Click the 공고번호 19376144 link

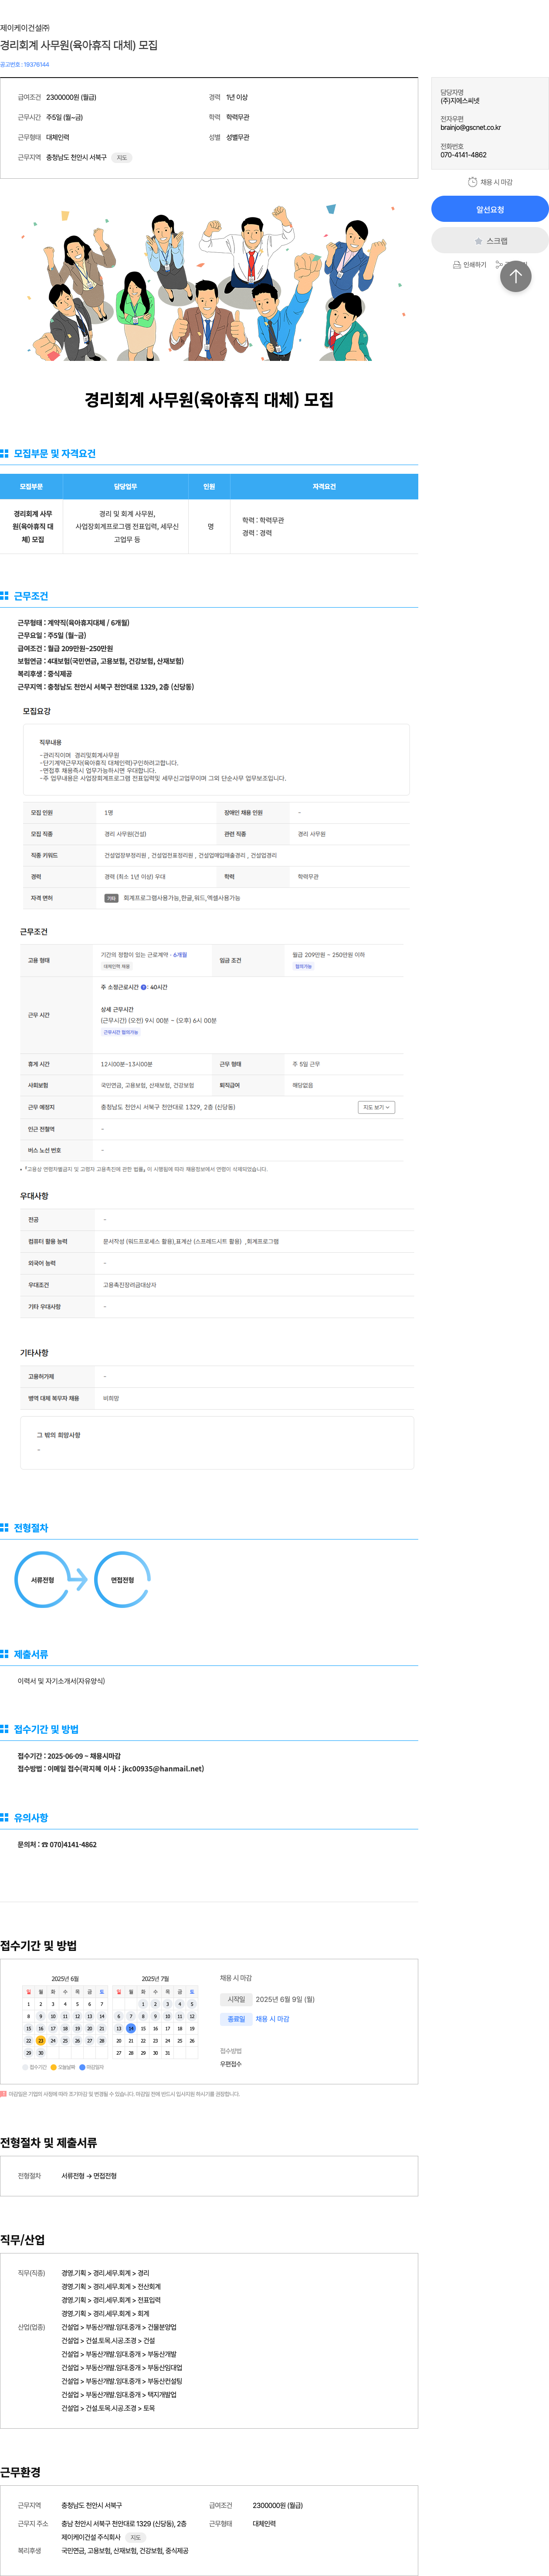coord(25,64)
